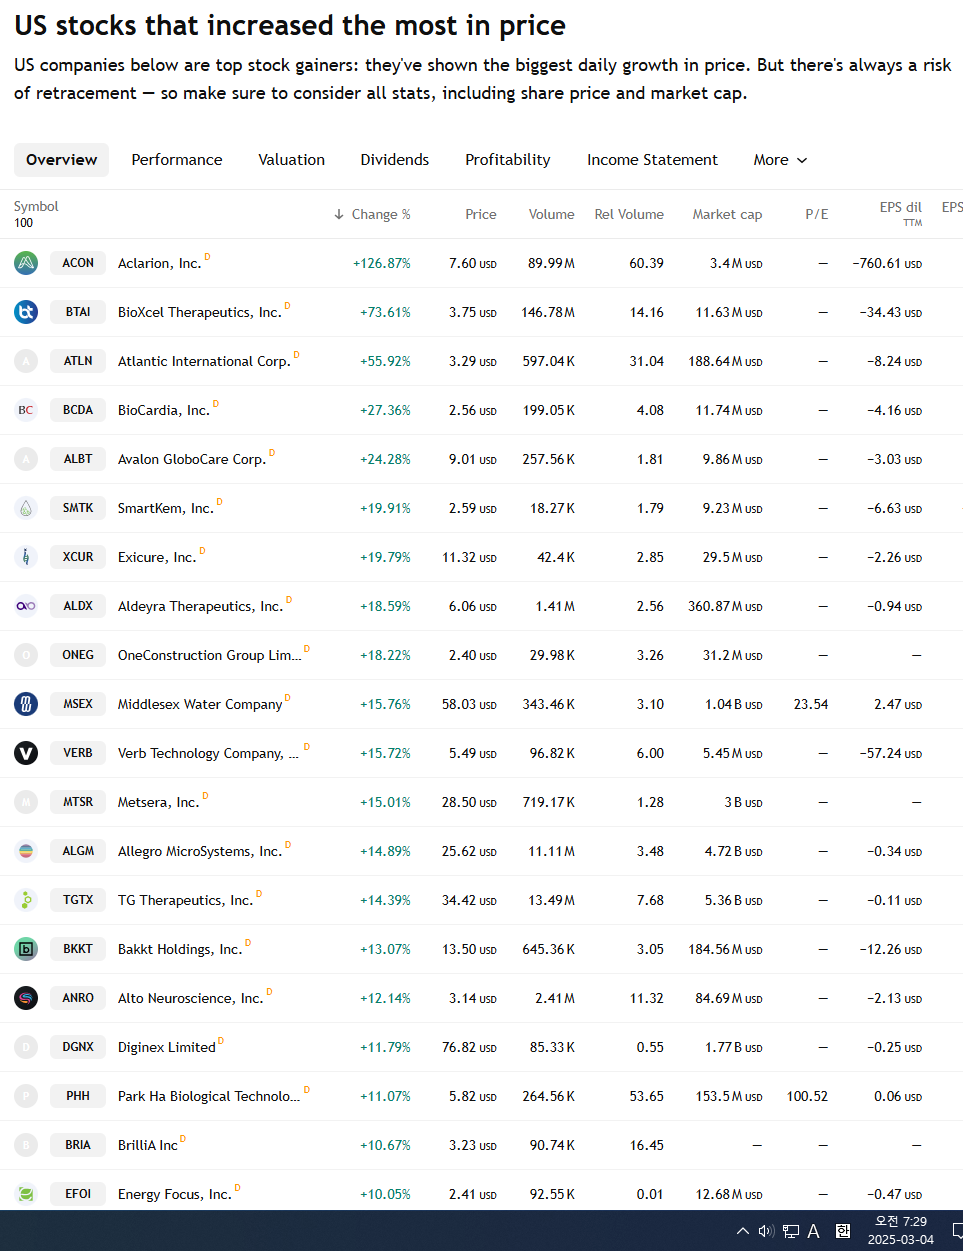Open the Atlantic International Corp. link

pyautogui.click(x=204, y=361)
